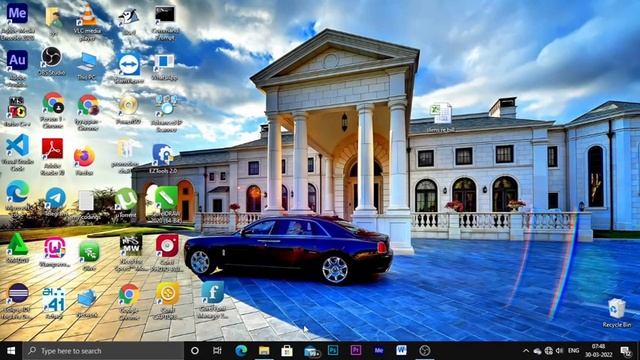Open network settings in system tray
This screenshot has height=360, width=640.
point(549,351)
